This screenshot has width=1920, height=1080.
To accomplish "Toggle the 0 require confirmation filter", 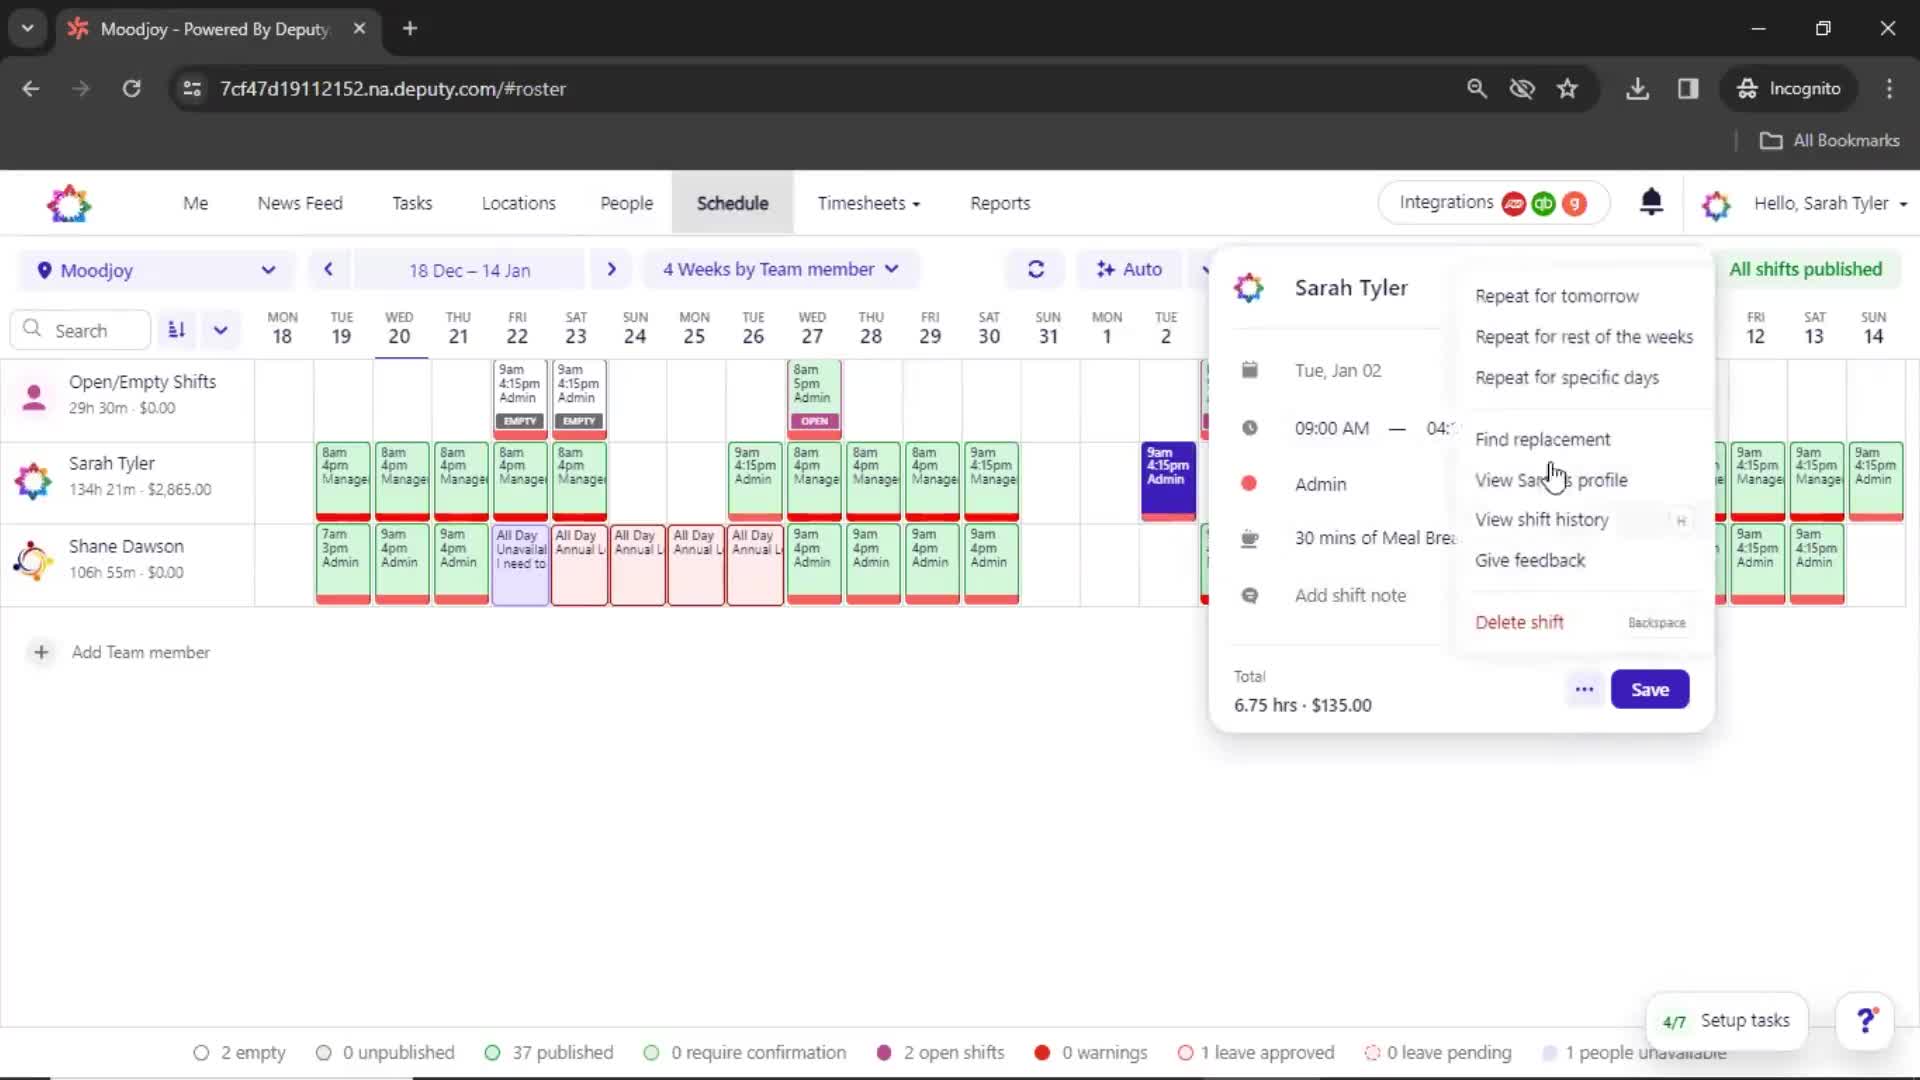I will pyautogui.click(x=745, y=1052).
